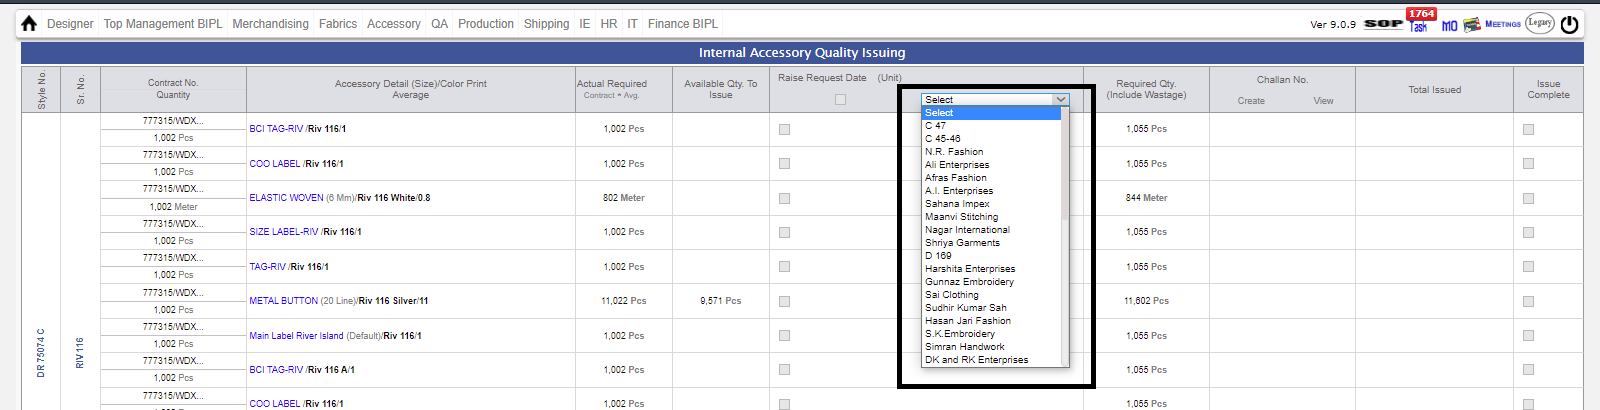Tick Issue Complete for first BCI TAG-RIV row
The height and width of the screenshot is (410, 1600).
[x=1528, y=129]
